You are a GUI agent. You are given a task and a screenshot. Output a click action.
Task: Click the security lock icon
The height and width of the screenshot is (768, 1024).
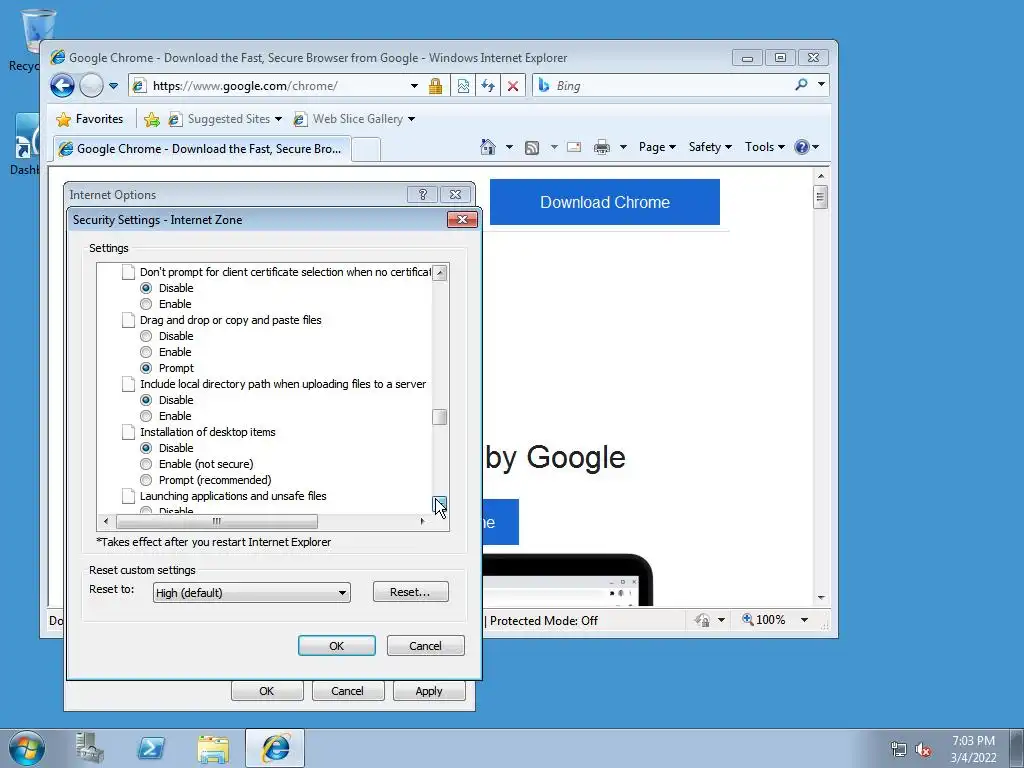pos(436,86)
